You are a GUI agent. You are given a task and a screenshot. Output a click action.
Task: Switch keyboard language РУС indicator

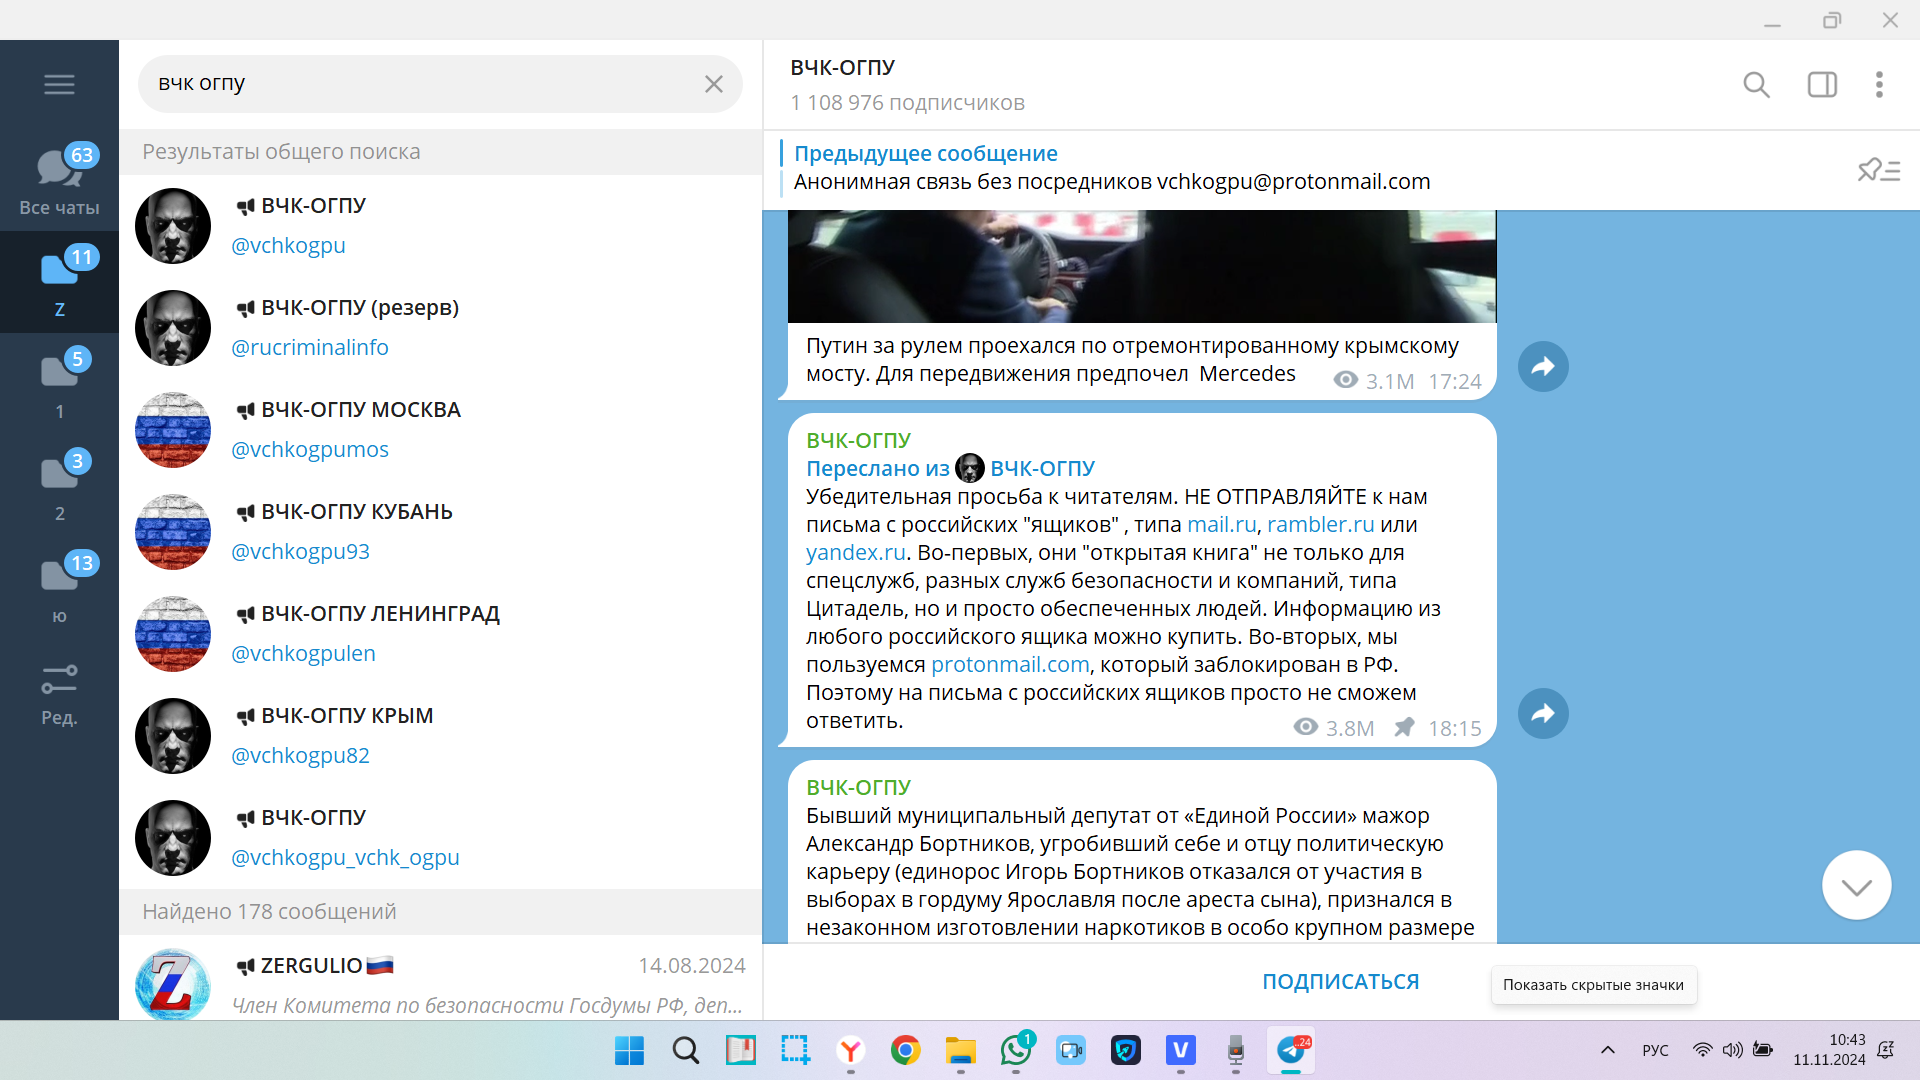coord(1655,1050)
